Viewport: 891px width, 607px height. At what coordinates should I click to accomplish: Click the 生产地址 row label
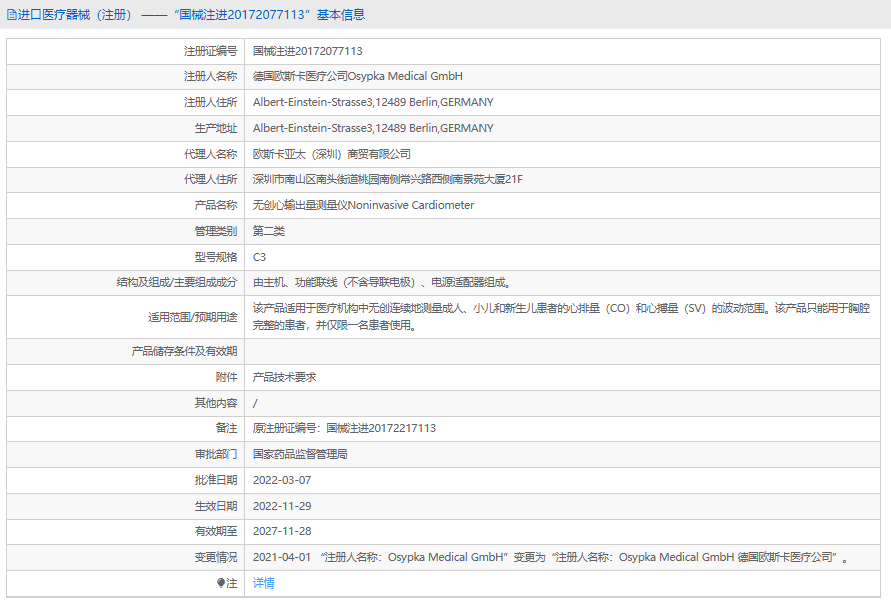point(216,128)
